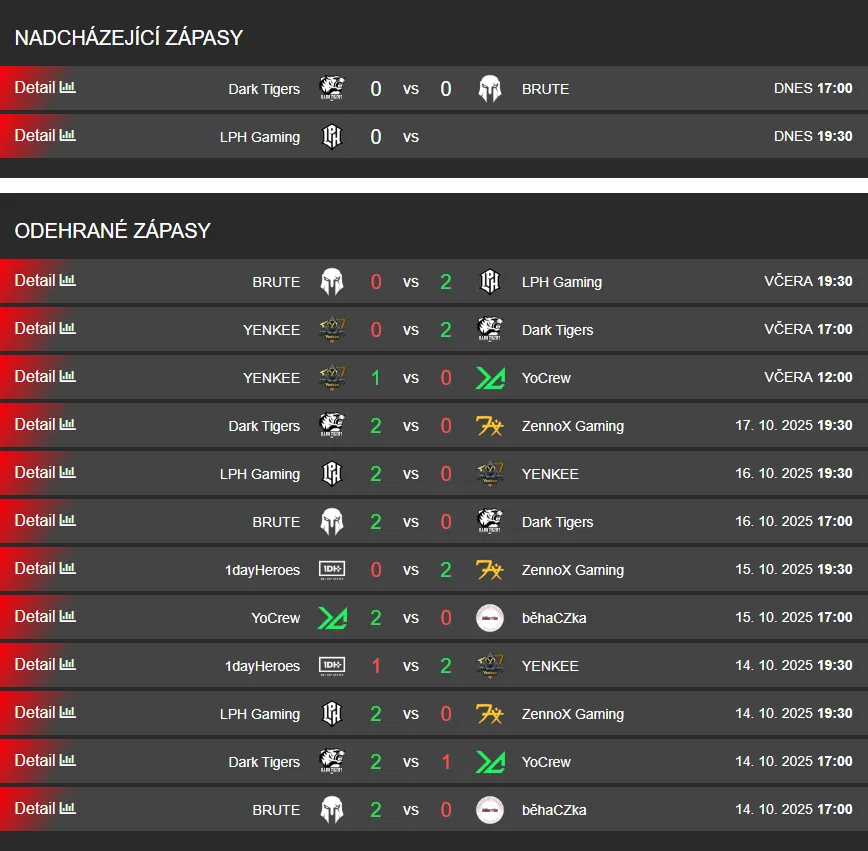Click běhaCZka logo in YoCrew vs běhaCZka match
This screenshot has height=851, width=868.
tap(489, 618)
